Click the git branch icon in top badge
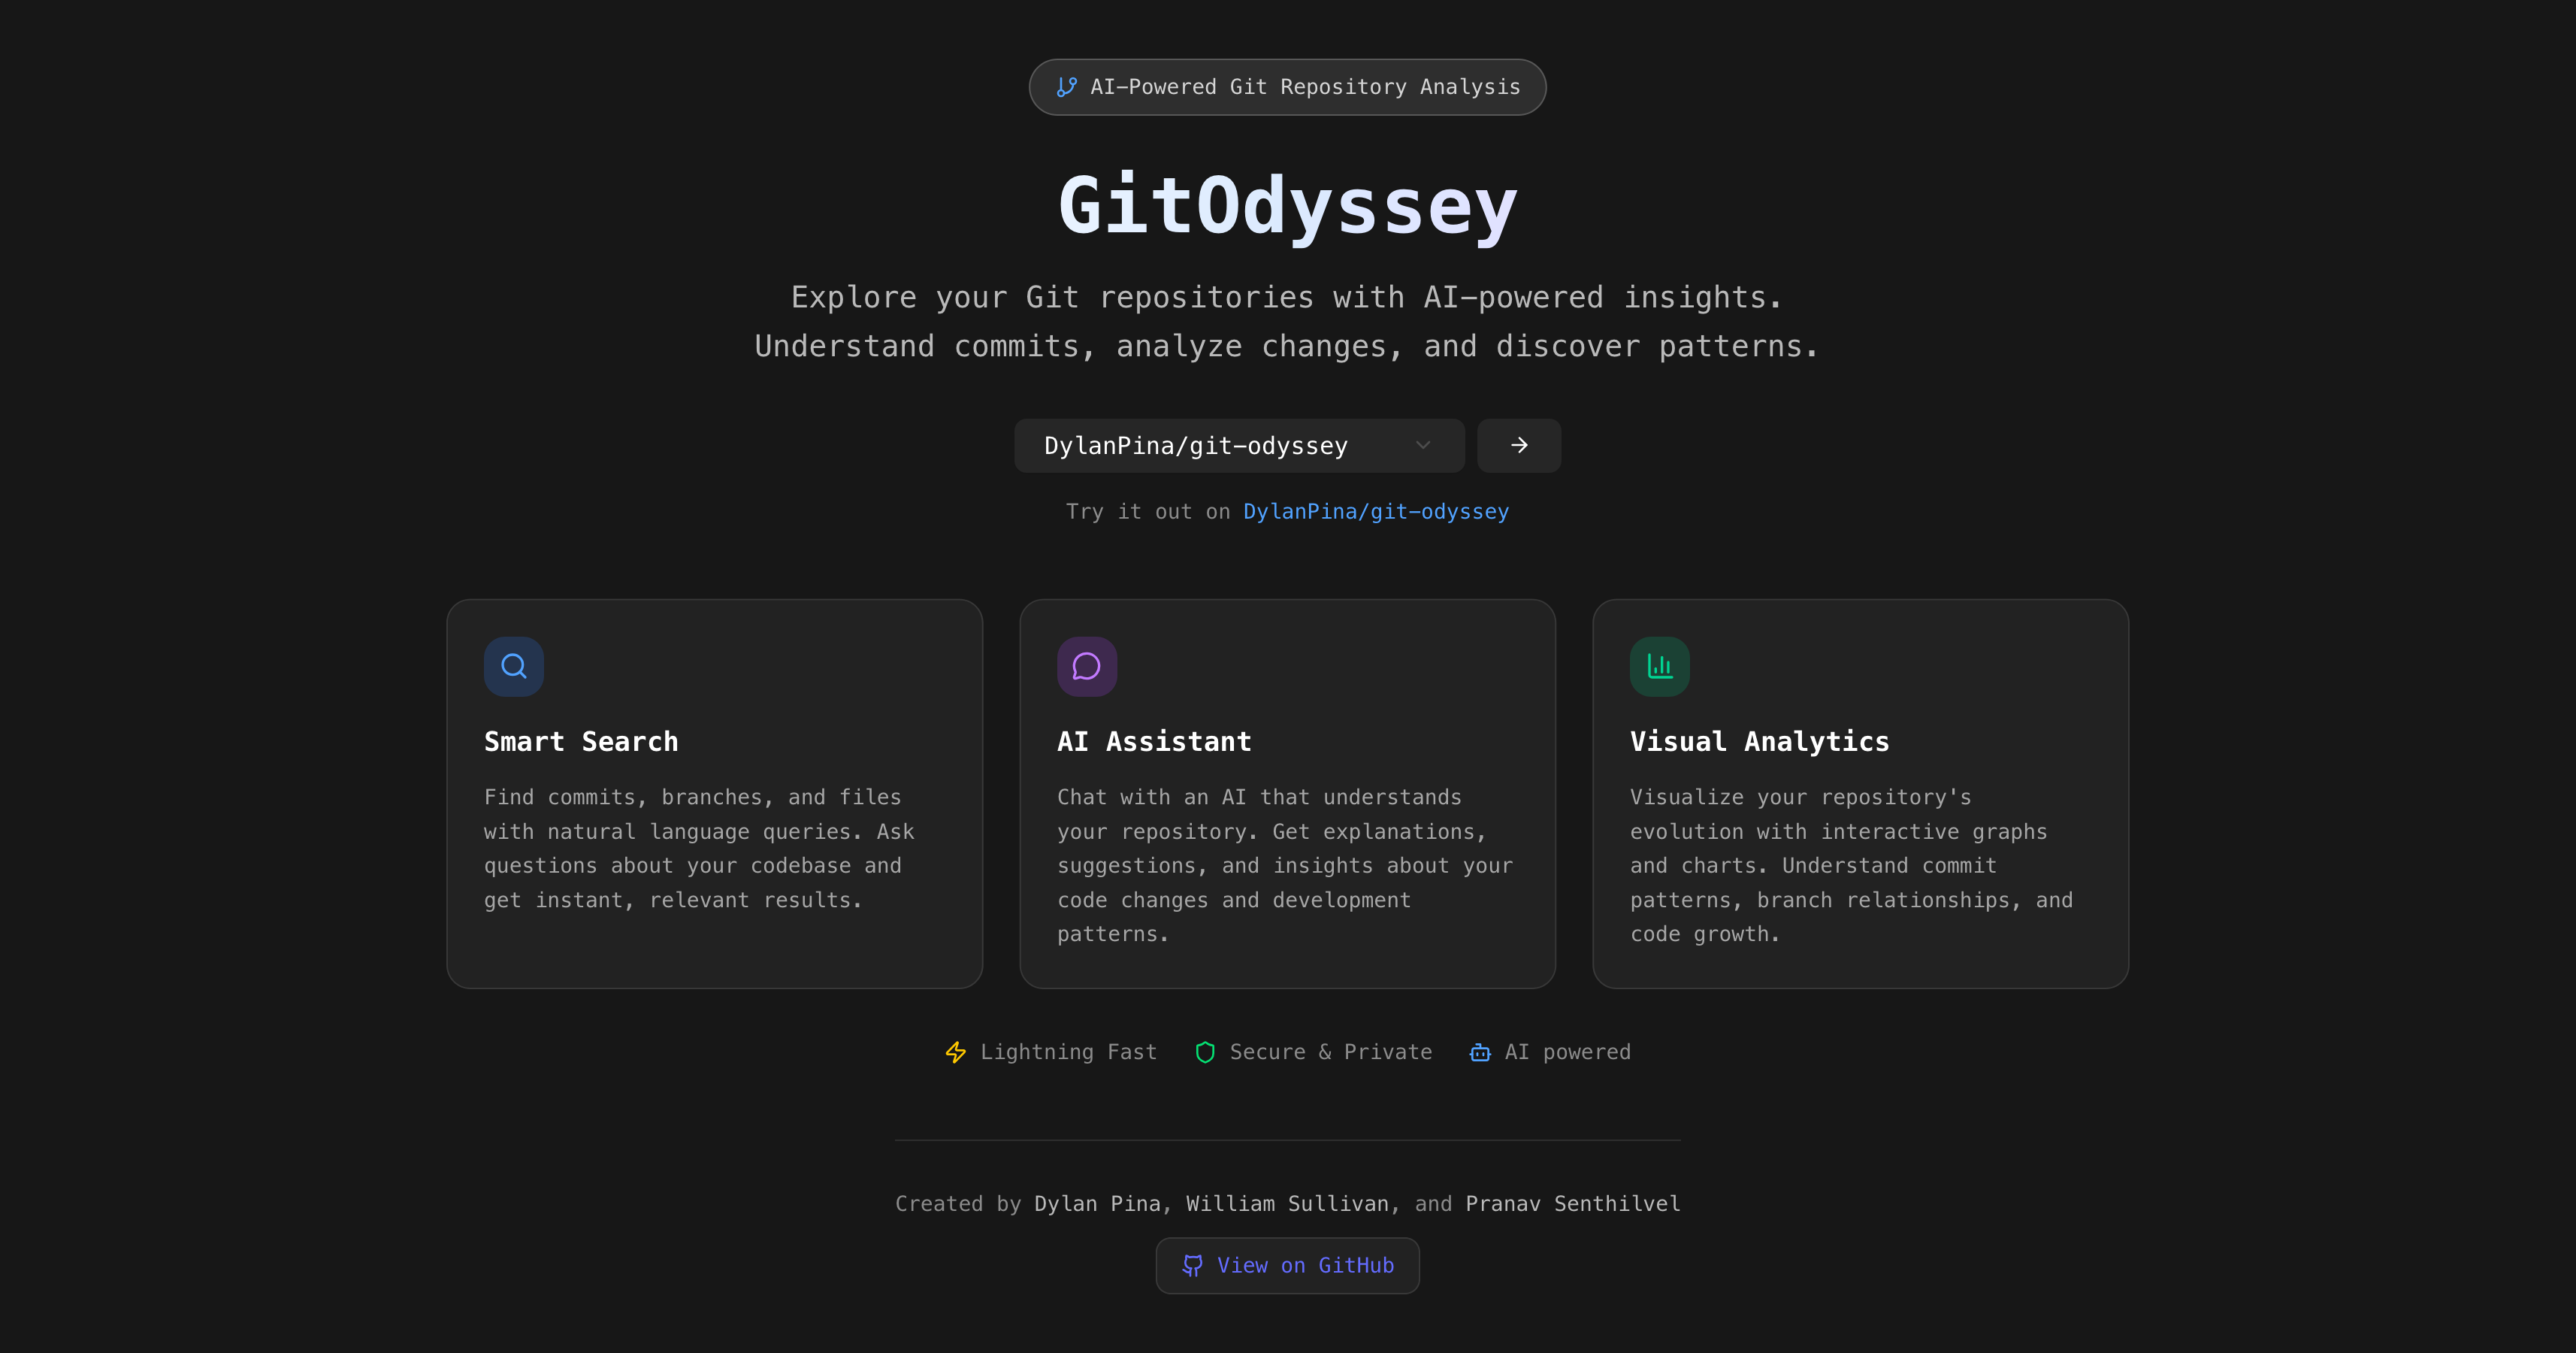This screenshot has width=2576, height=1353. (1066, 87)
